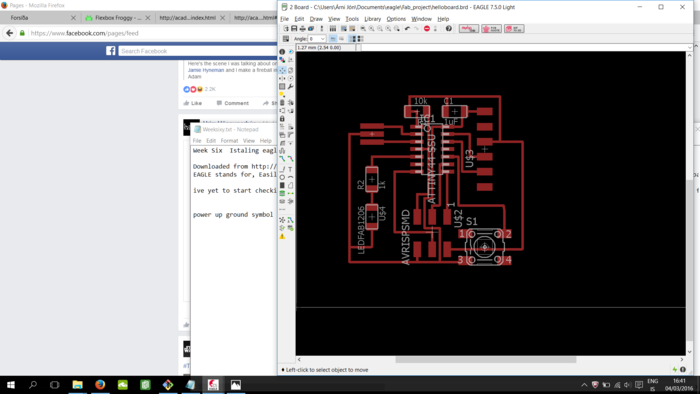Open Firefox from the taskbar
Viewport: 700px width, 394px height.
point(100,385)
